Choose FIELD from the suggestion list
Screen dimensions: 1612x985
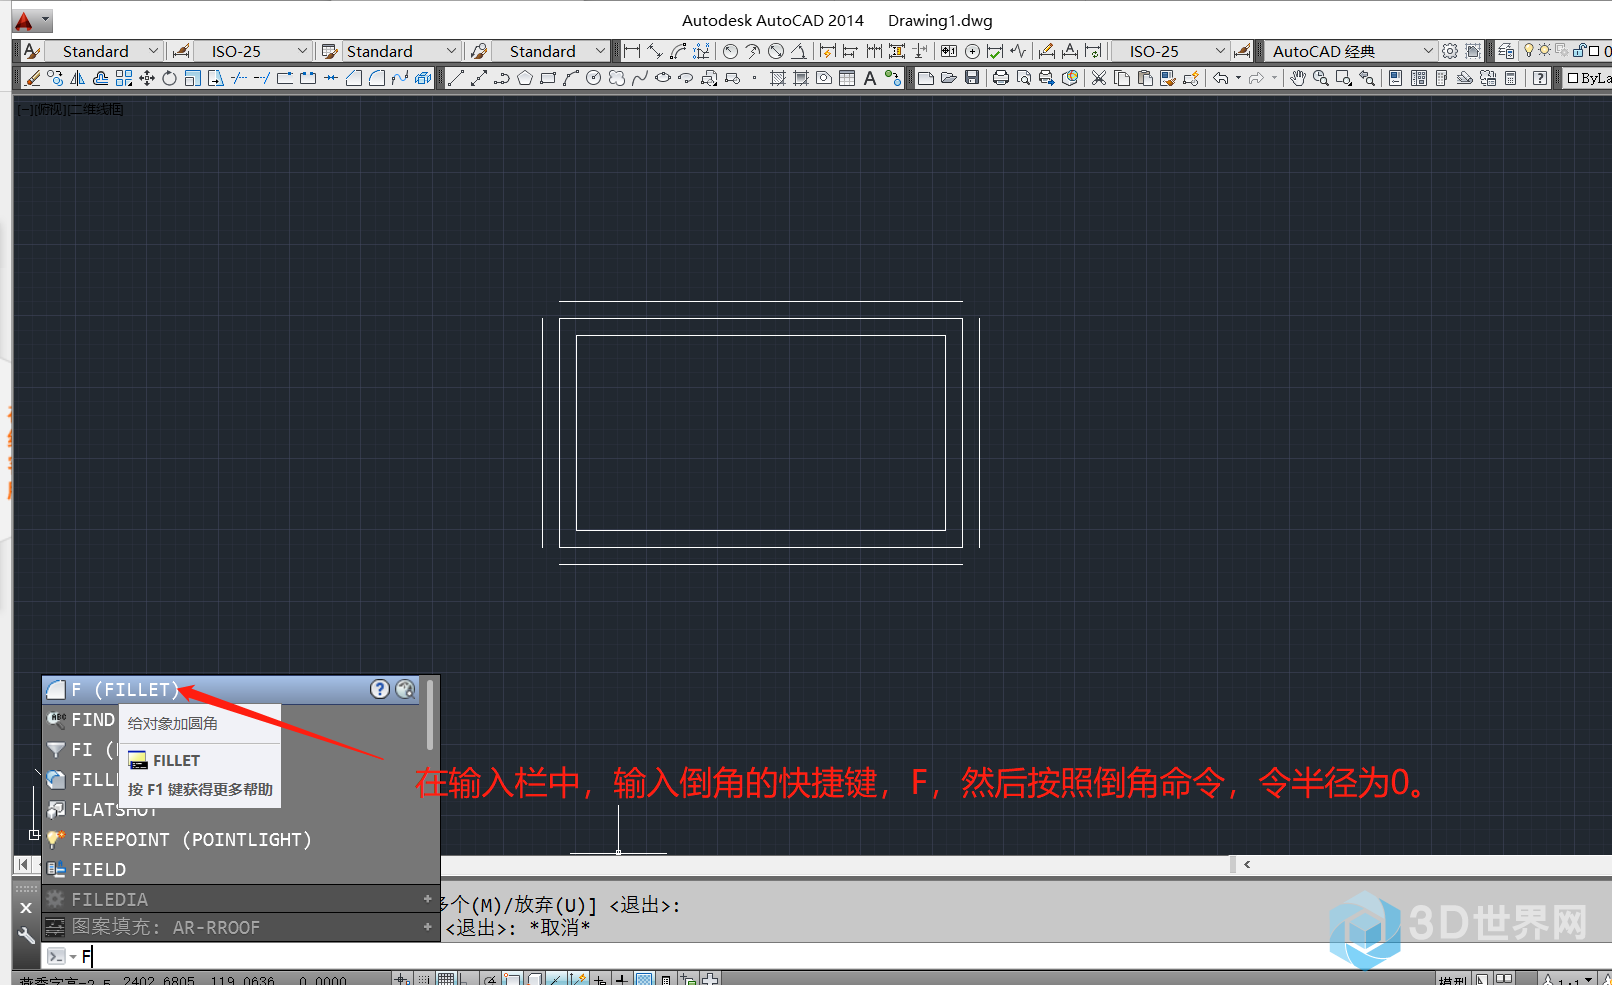(98, 869)
